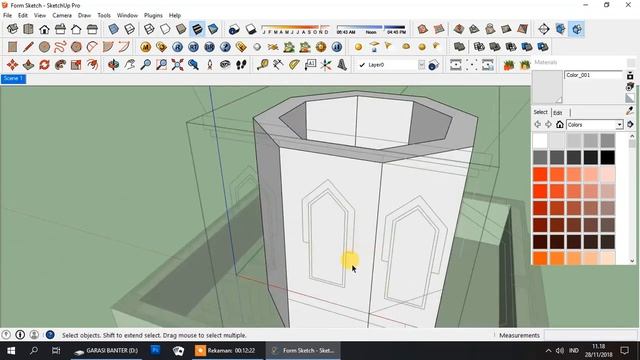Screen dimensions: 640x360
Task: Open Layer Manager button beside Layer0
Action: [434, 65]
